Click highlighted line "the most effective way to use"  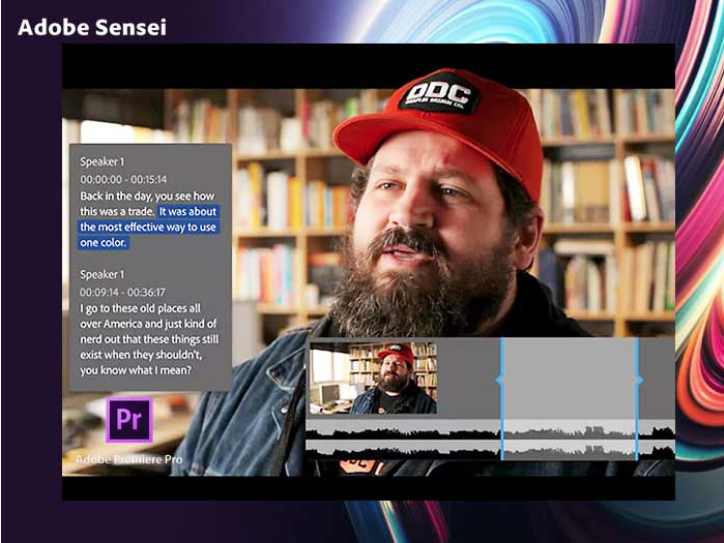click(148, 227)
